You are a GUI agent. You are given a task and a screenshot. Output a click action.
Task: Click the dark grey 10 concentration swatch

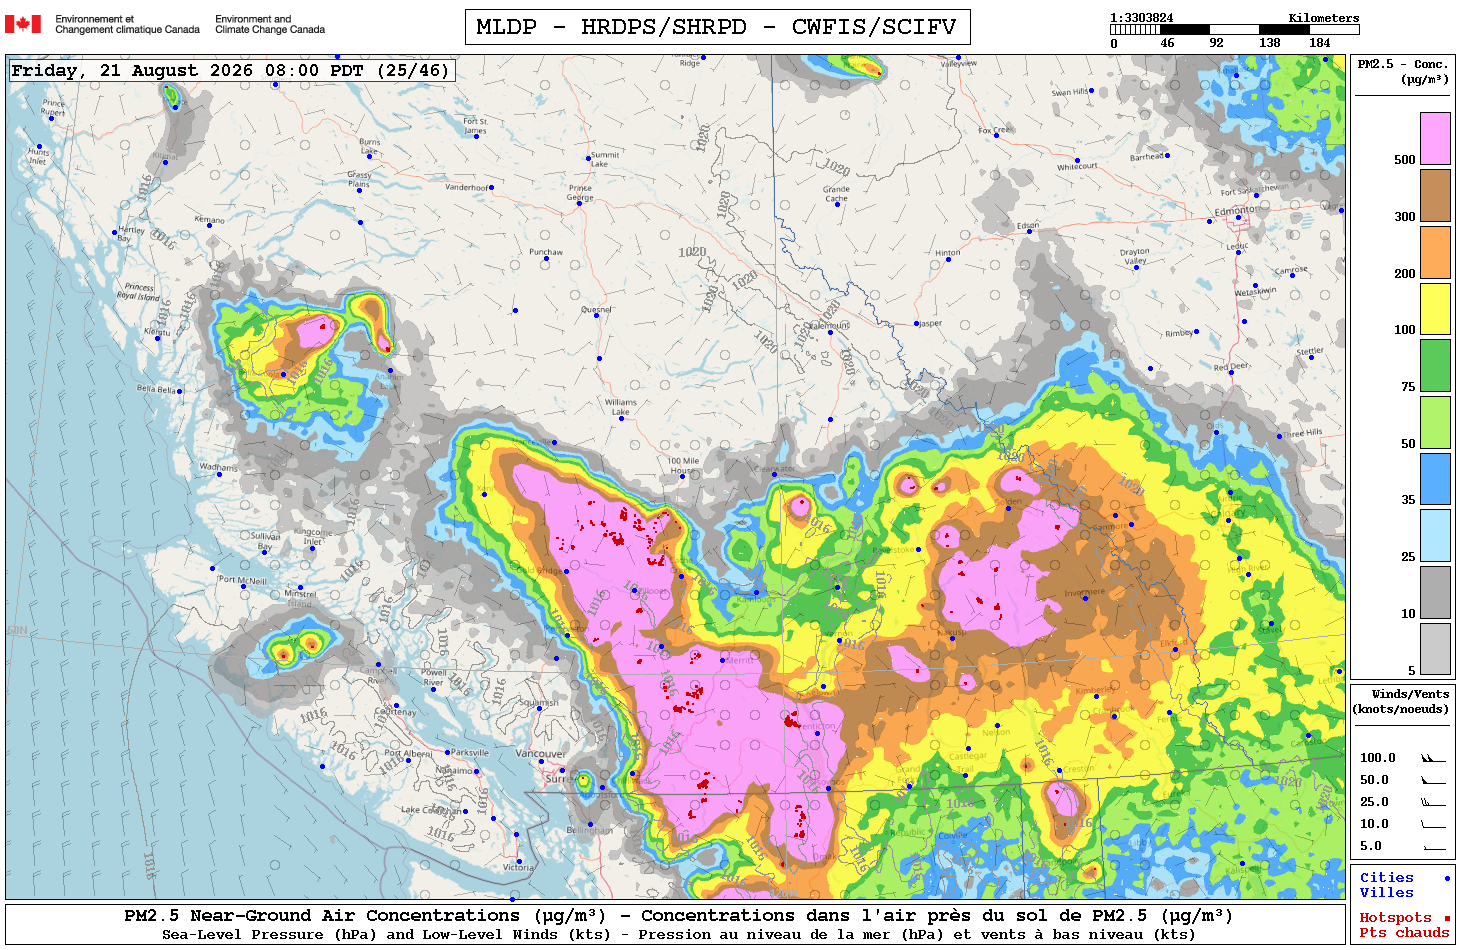pos(1435,592)
